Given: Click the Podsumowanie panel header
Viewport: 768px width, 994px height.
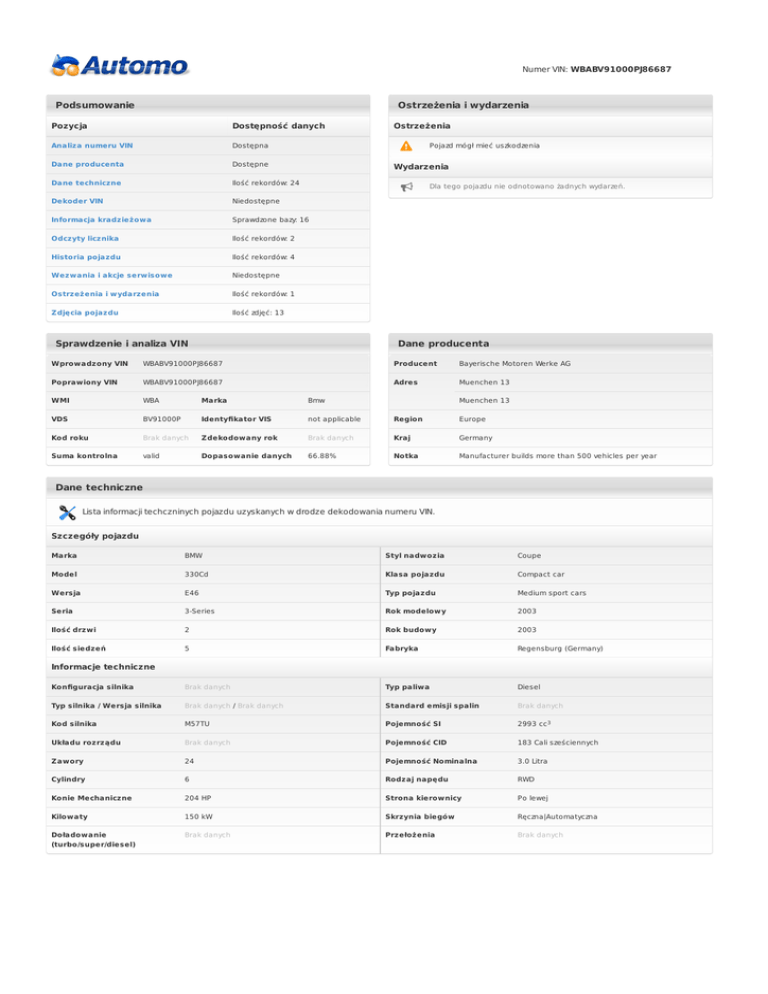Looking at the screenshot, I should (x=96, y=105).
